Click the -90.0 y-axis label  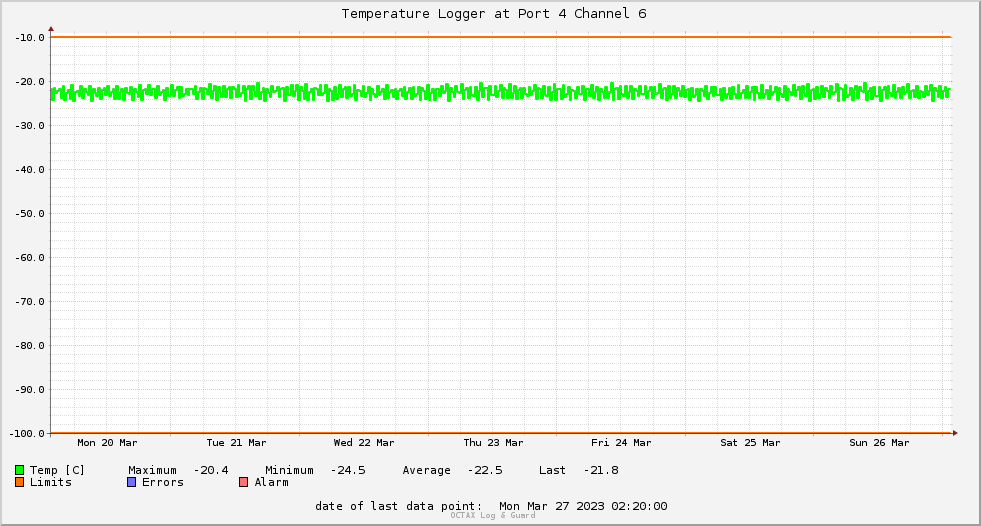[x=29, y=390]
